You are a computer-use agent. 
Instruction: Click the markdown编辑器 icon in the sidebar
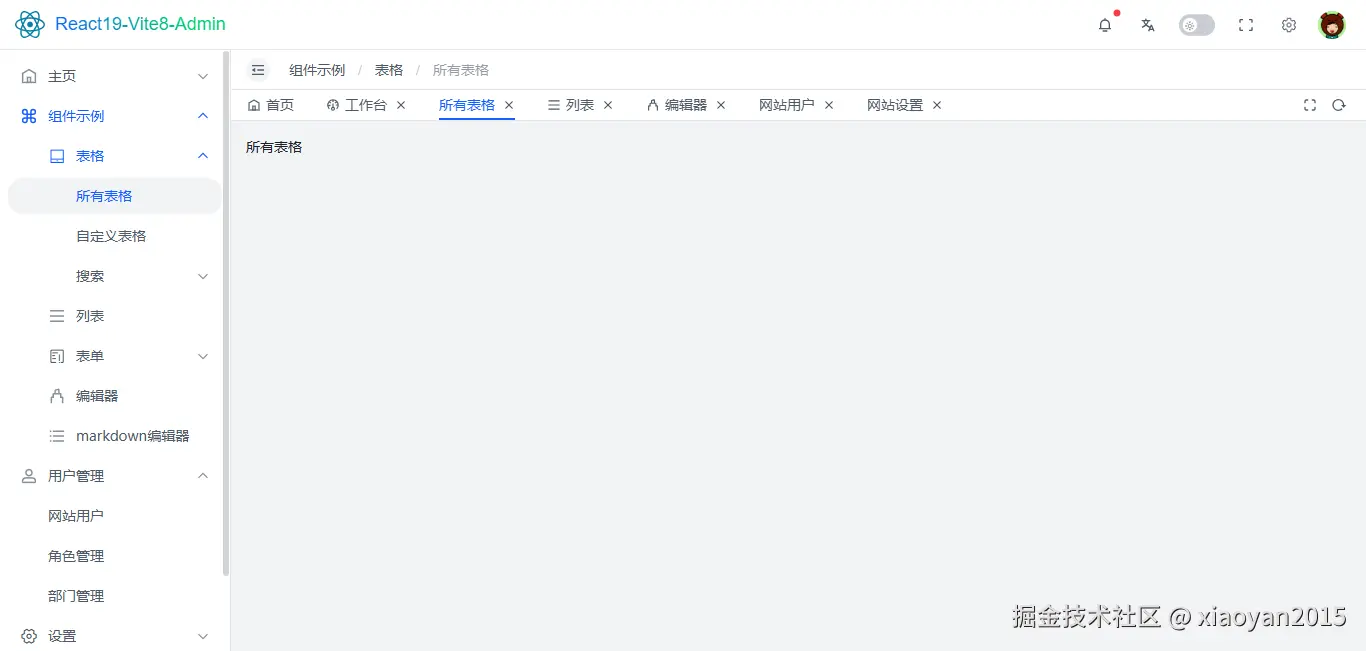click(x=57, y=436)
